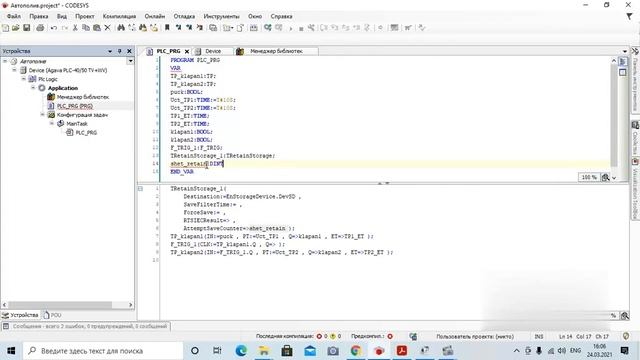640x360 pixels.
Task: Switch to the Менеджер библиотек tab
Action: (x=276, y=51)
